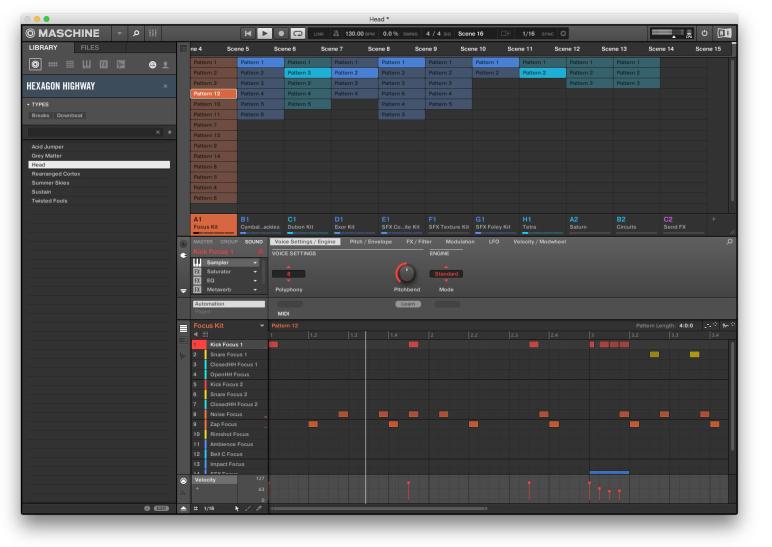
Task: Open the FX / Filter tab
Action: click(418, 242)
